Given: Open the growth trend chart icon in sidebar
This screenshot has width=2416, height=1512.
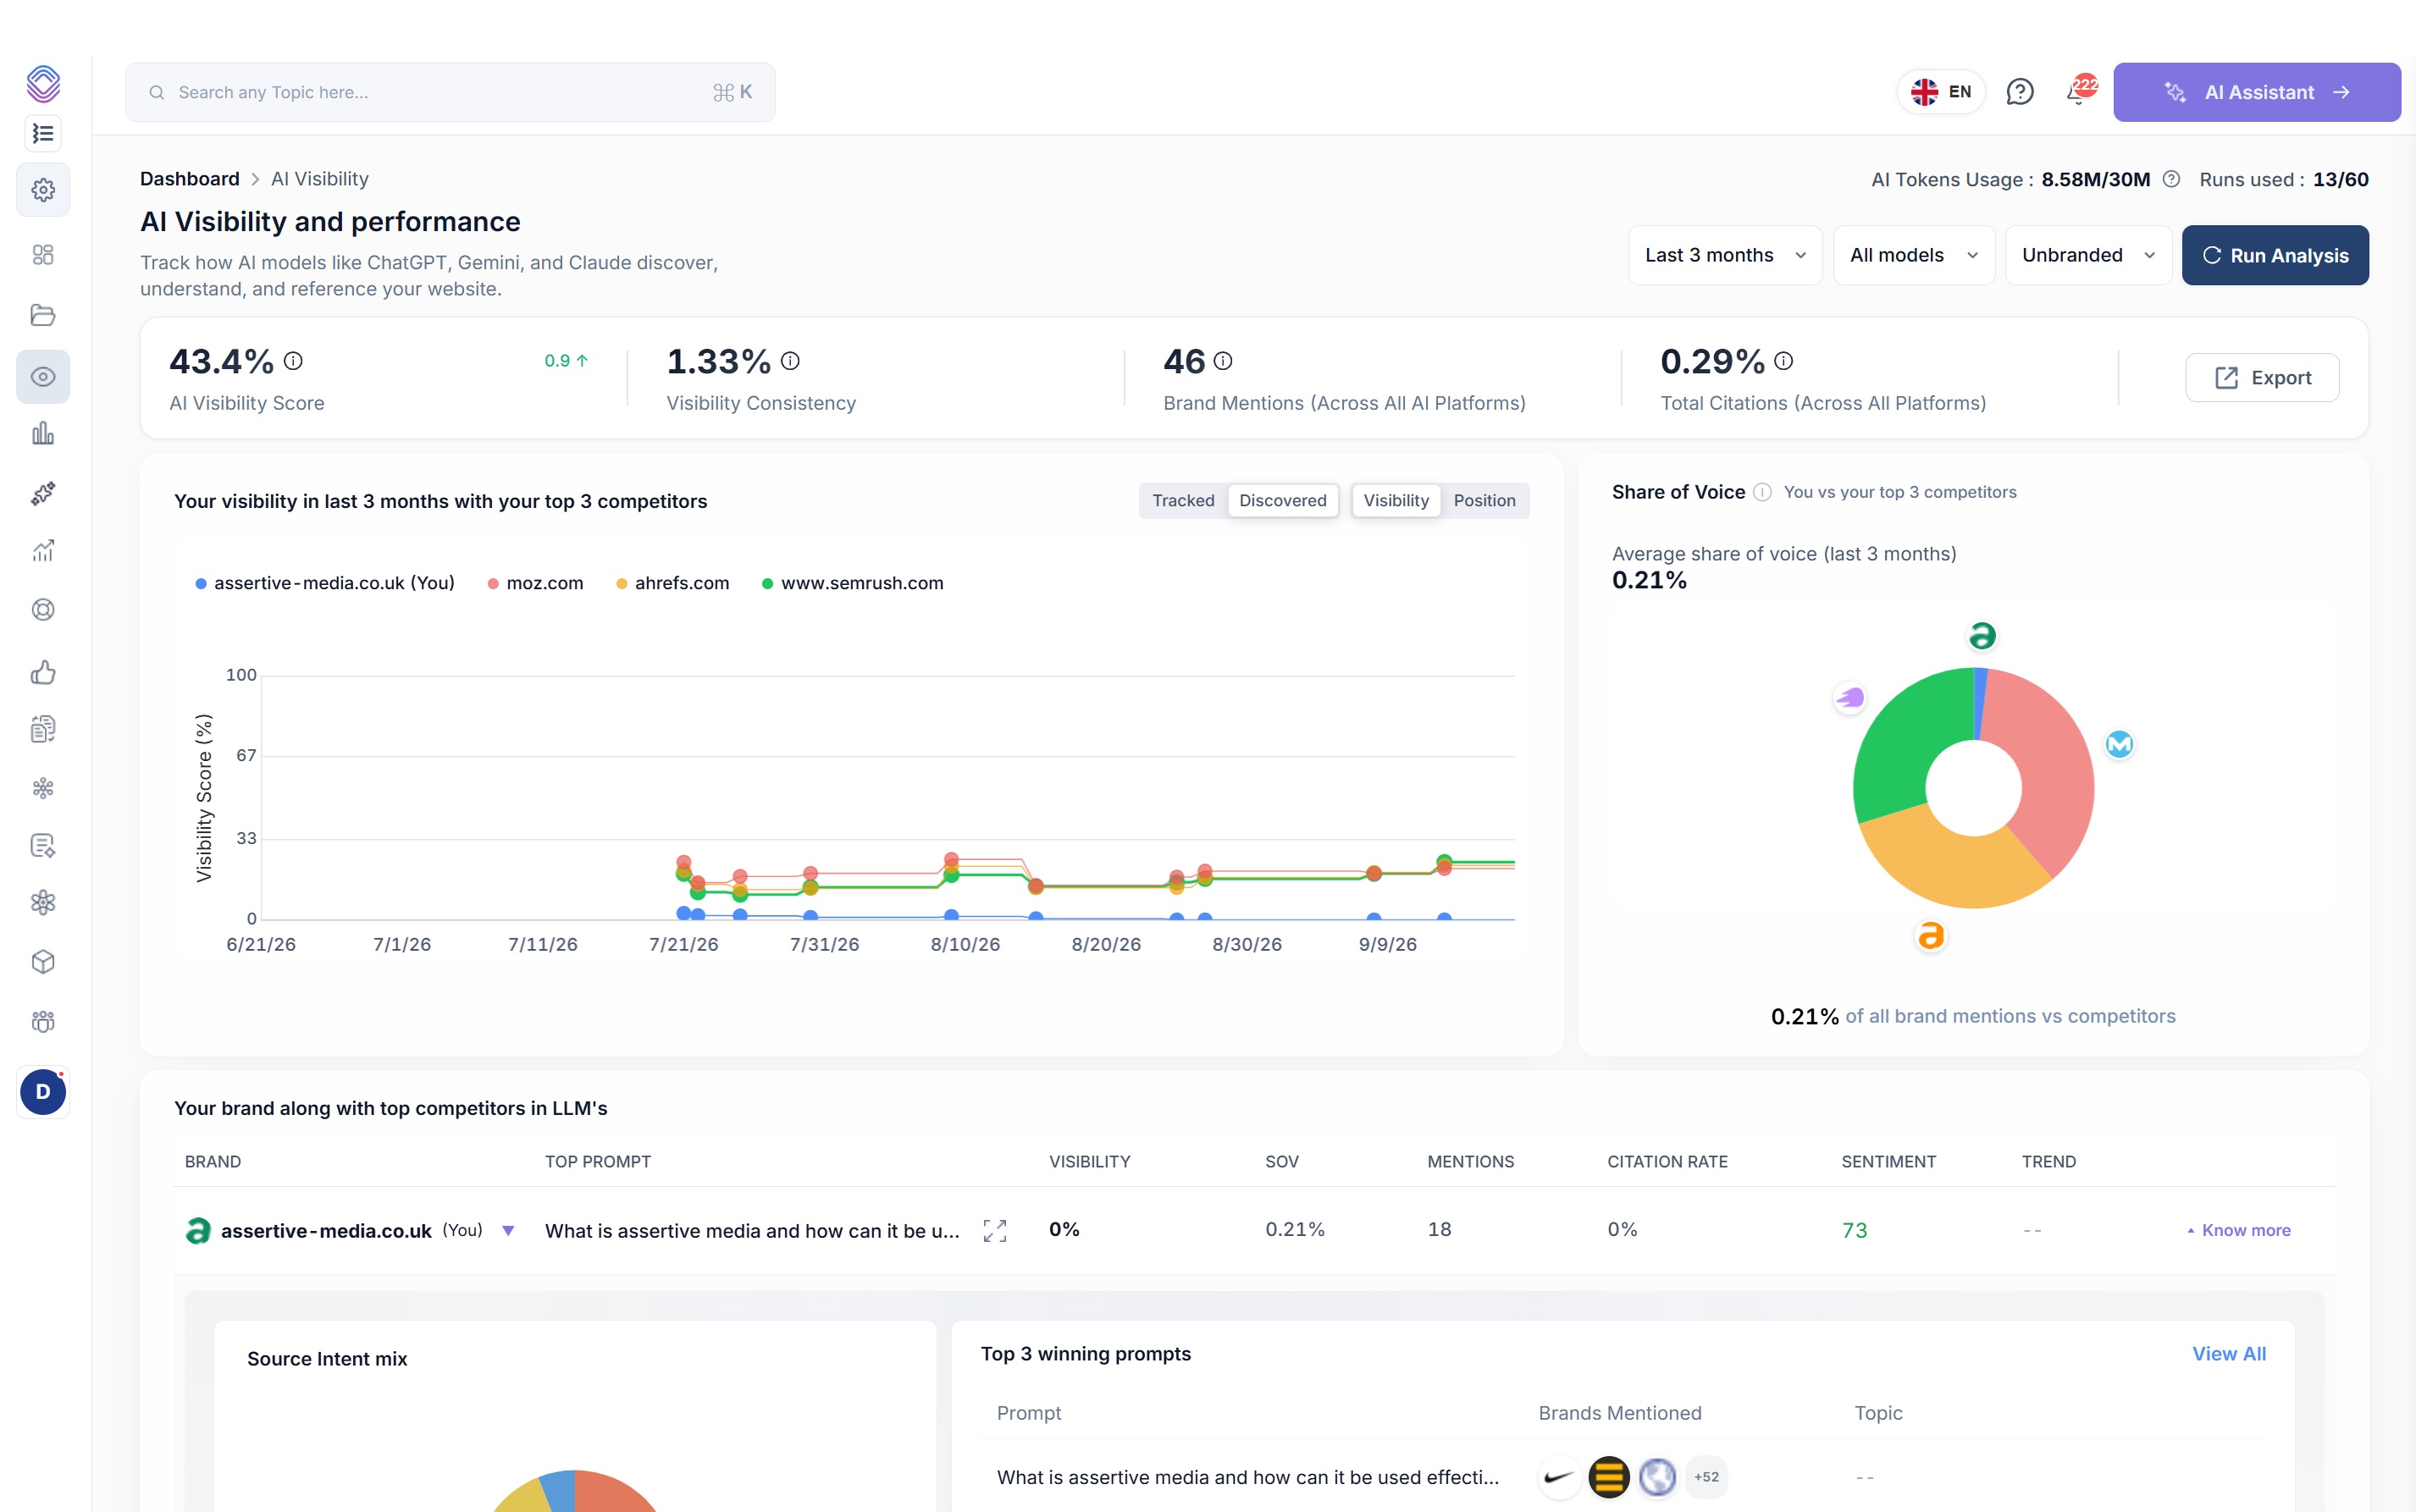Looking at the screenshot, I should [43, 551].
